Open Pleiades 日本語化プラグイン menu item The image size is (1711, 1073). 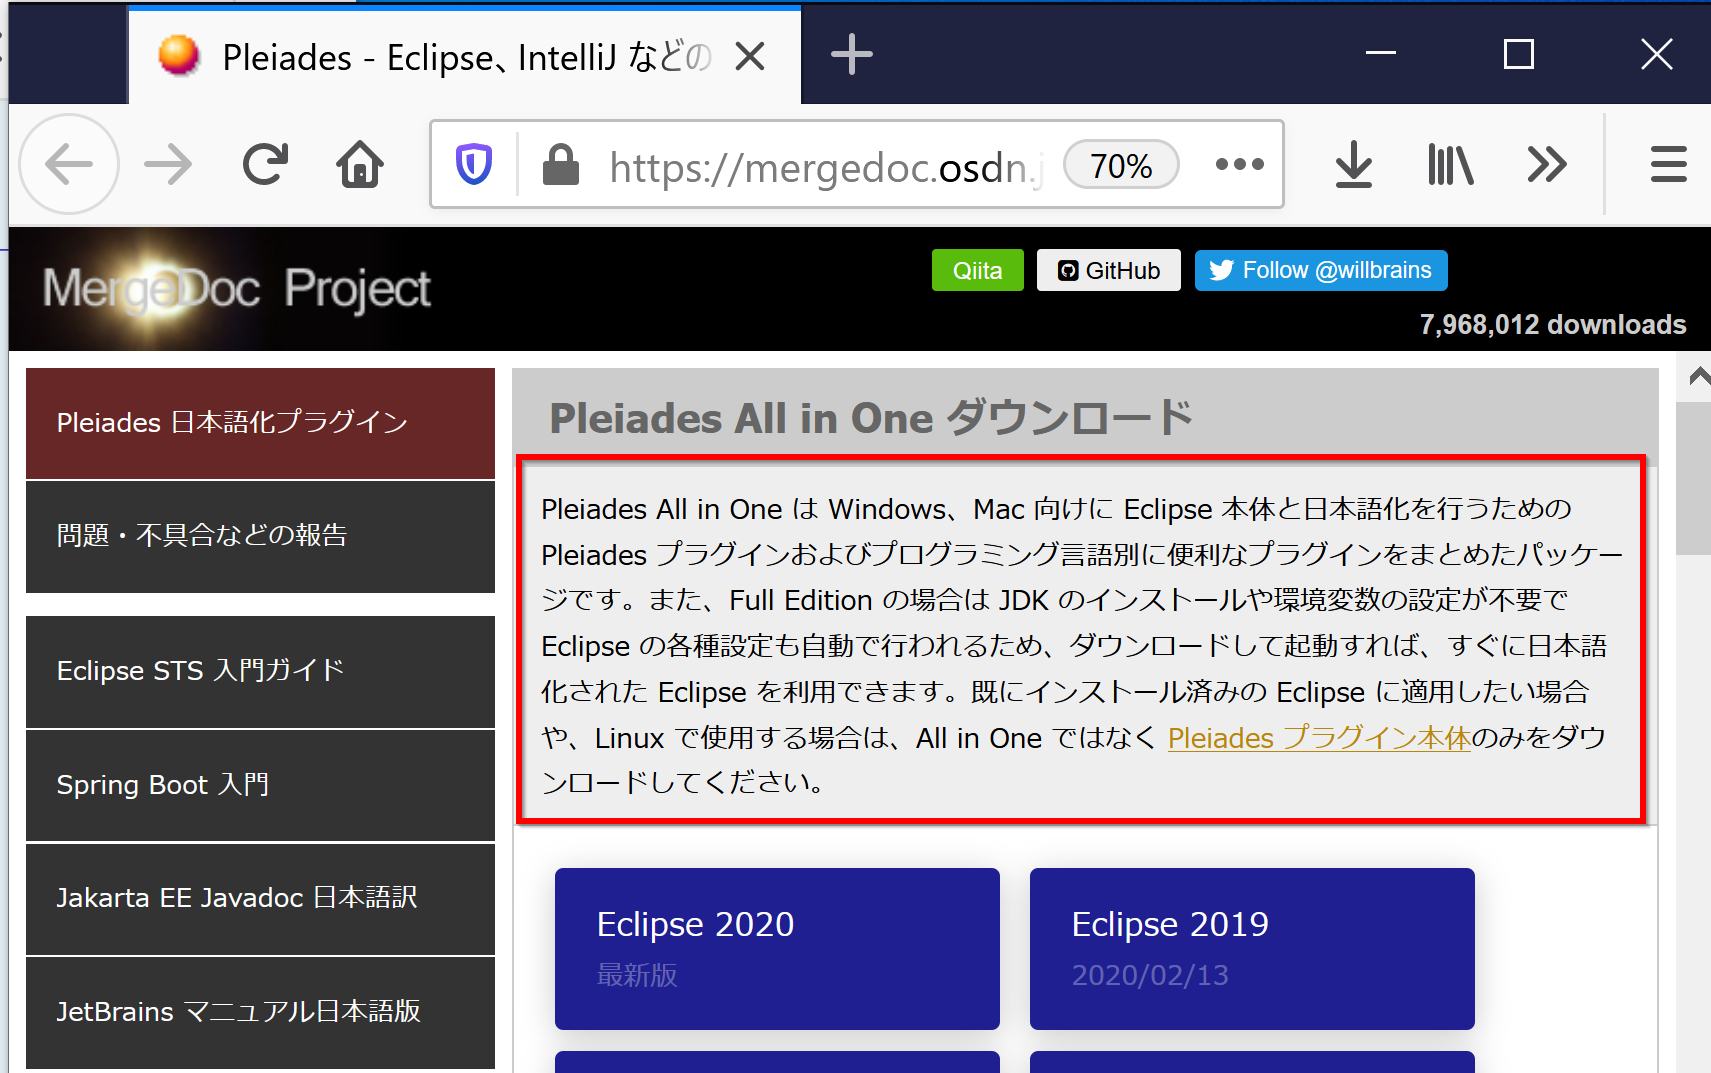click(260, 423)
